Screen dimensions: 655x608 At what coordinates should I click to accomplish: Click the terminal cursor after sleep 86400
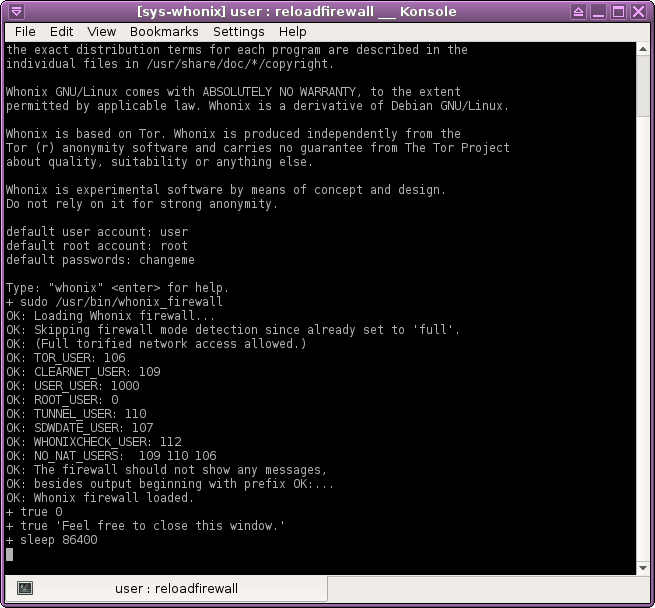tap(10, 554)
